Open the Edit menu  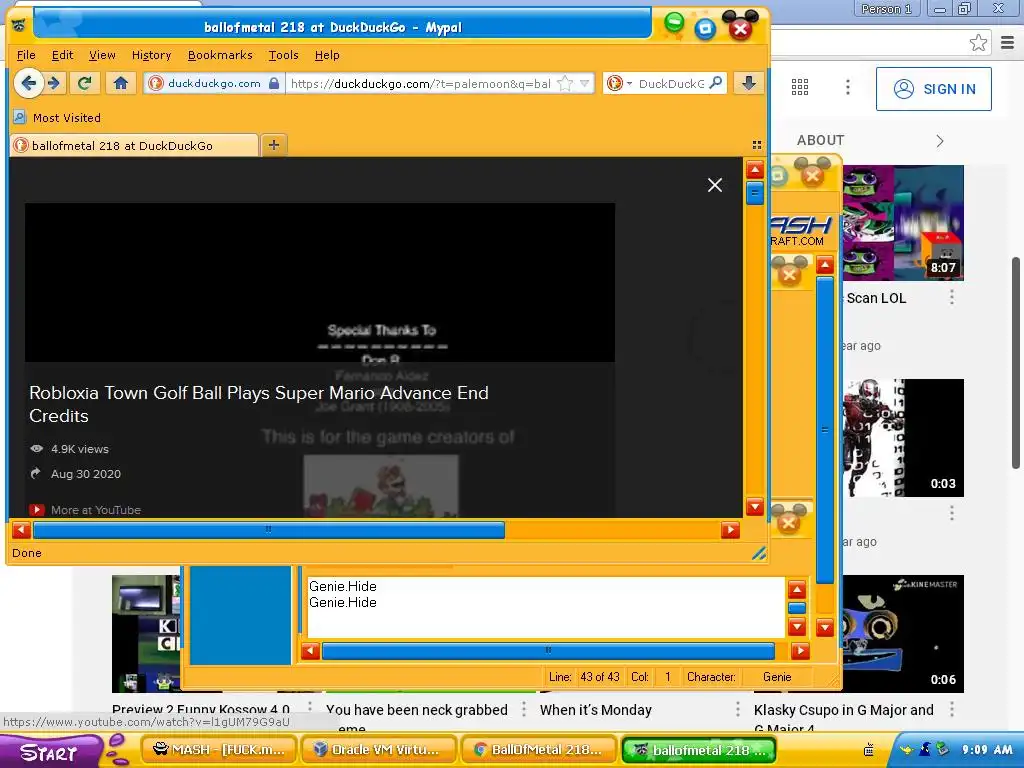pos(62,55)
